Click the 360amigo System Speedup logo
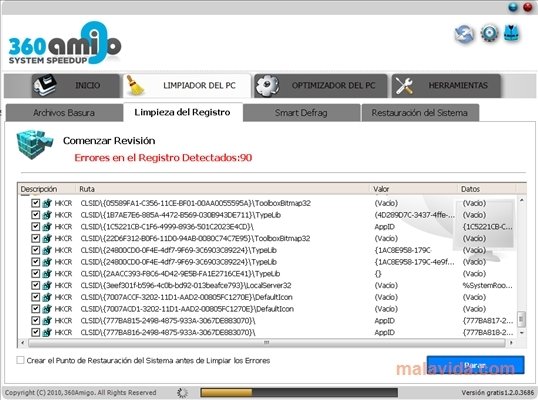 click(65, 43)
